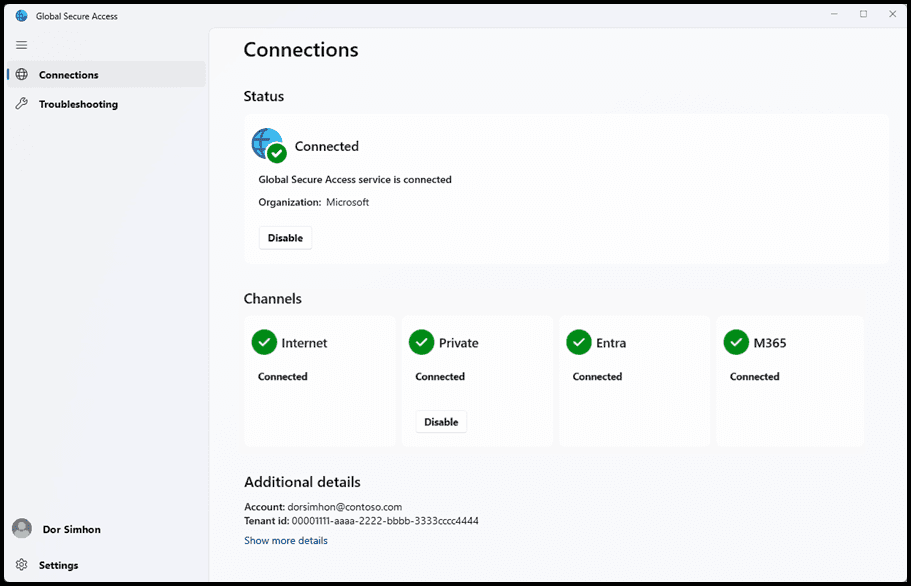Screen dimensions: 911x586
Task: Open Settings from the sidebar
Action: pyautogui.click(x=106, y=565)
